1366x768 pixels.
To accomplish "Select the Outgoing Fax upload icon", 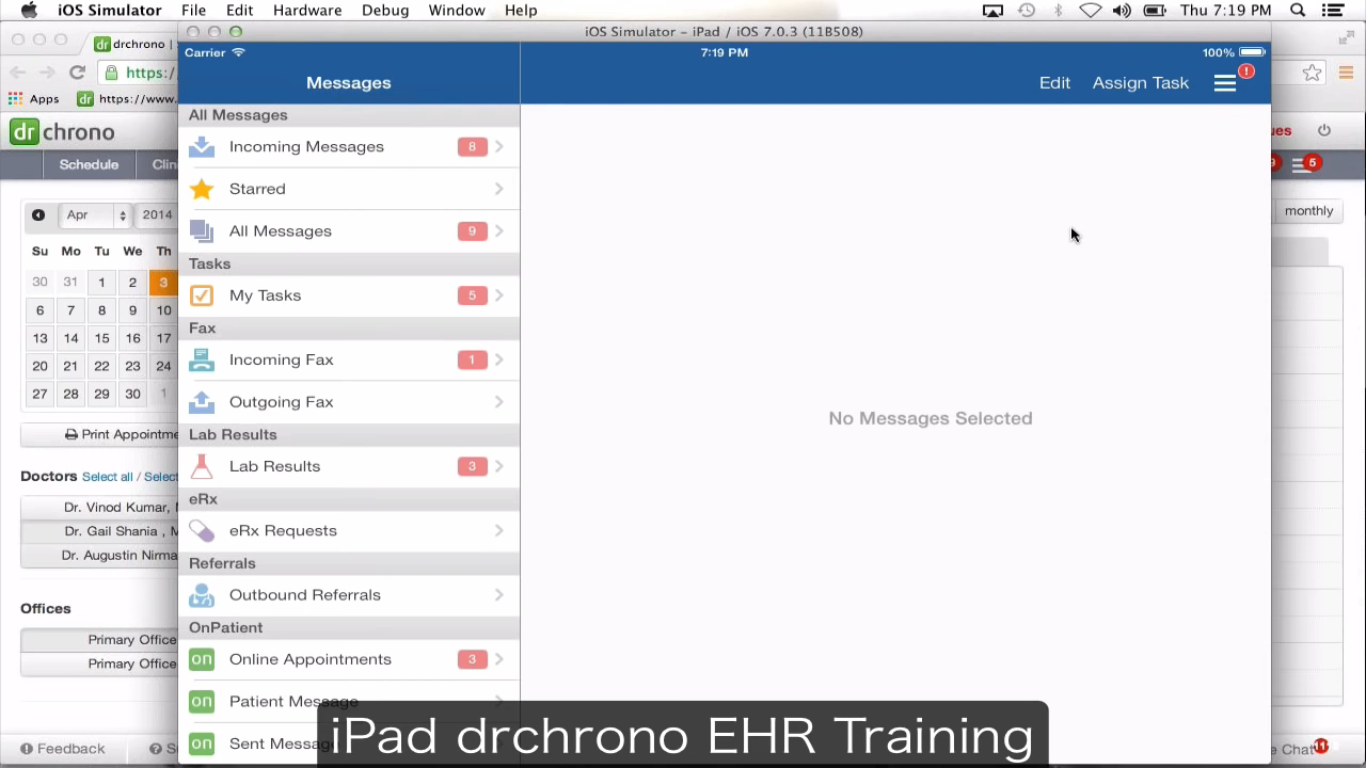I will pos(202,402).
